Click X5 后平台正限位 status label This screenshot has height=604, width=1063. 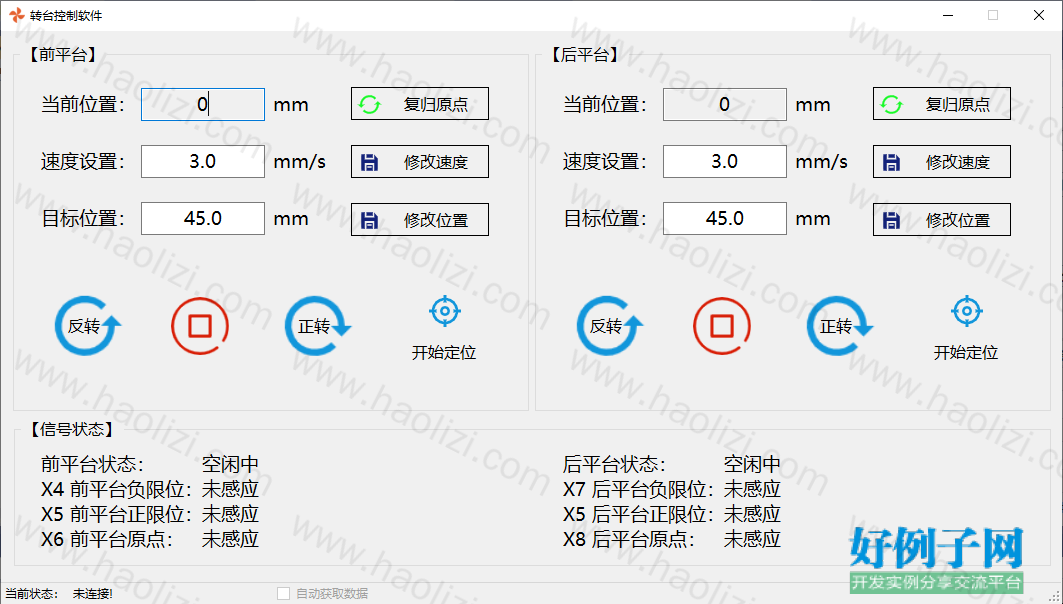(x=639, y=515)
